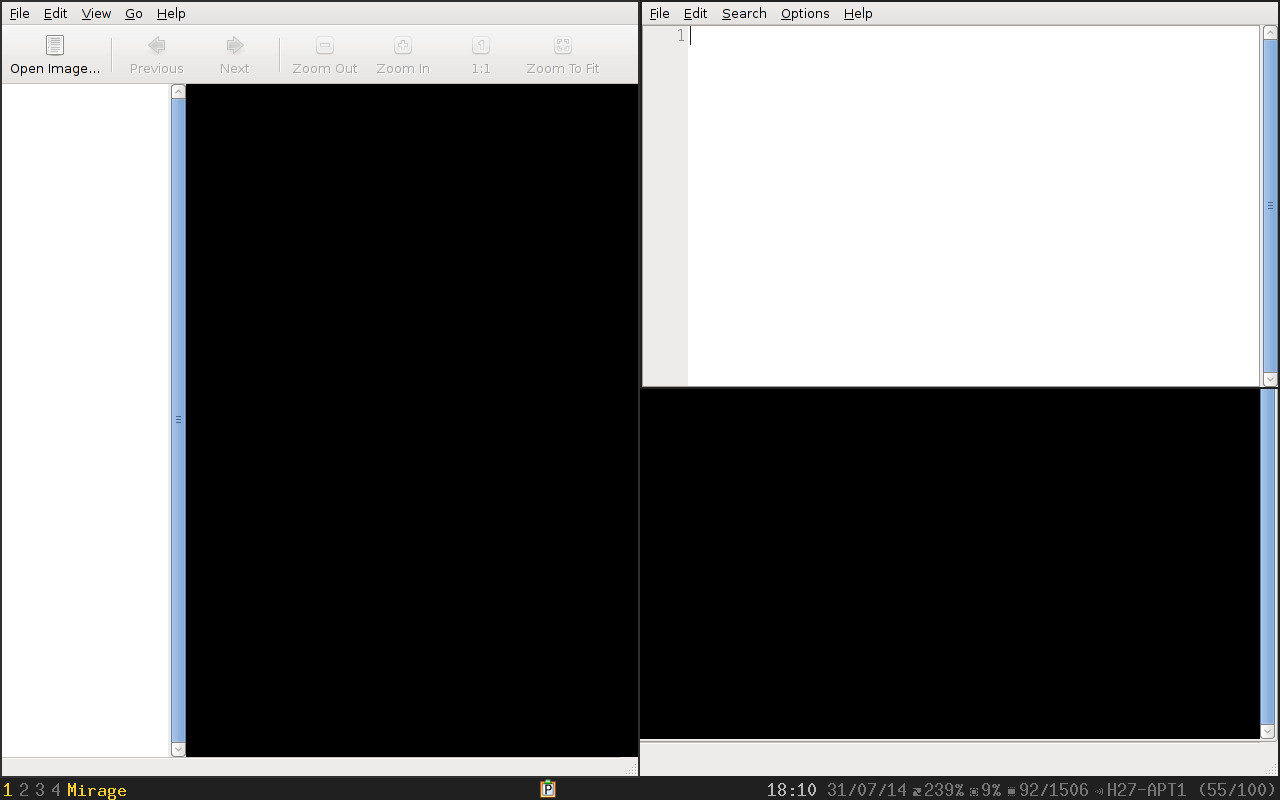The width and height of the screenshot is (1280, 800).
Task: Open the text editor's File menu
Action: tap(659, 14)
